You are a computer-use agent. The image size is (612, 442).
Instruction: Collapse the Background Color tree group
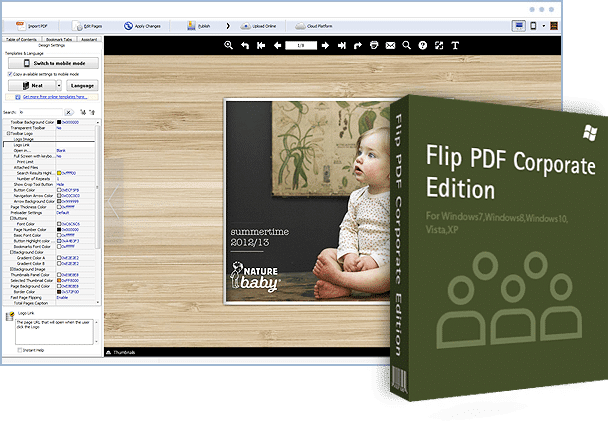point(12,252)
